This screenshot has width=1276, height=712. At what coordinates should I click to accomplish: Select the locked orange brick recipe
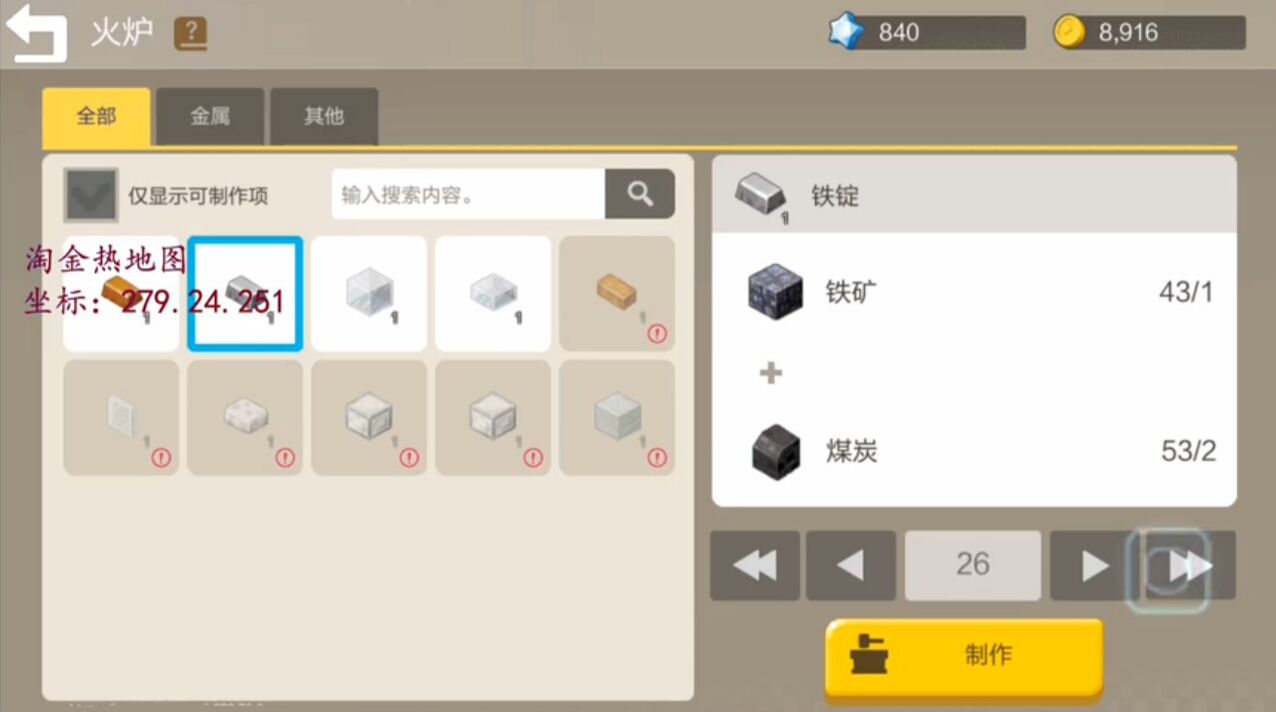(x=617, y=293)
